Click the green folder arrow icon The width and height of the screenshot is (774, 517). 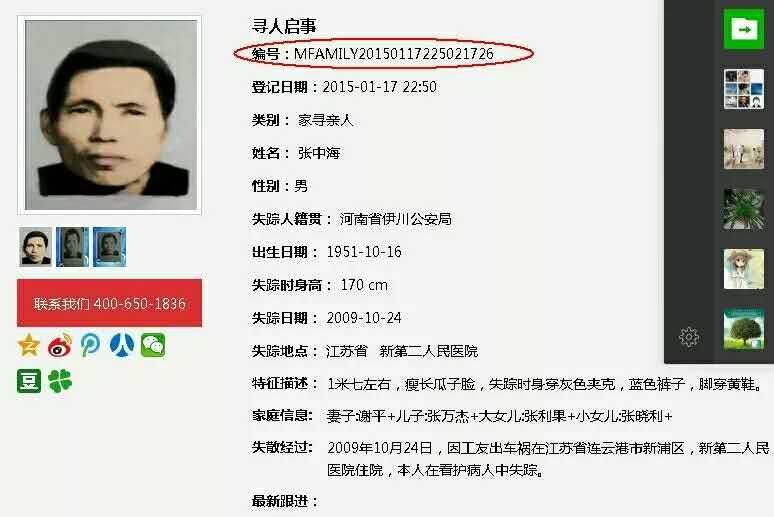click(744, 30)
